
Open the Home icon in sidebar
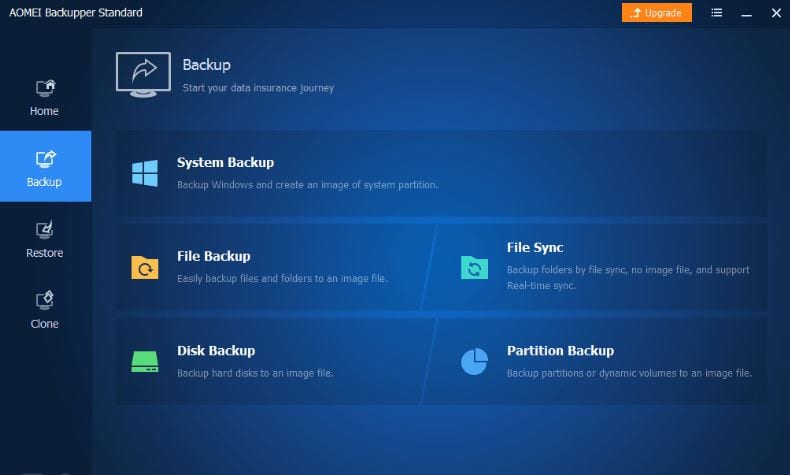coord(45,88)
